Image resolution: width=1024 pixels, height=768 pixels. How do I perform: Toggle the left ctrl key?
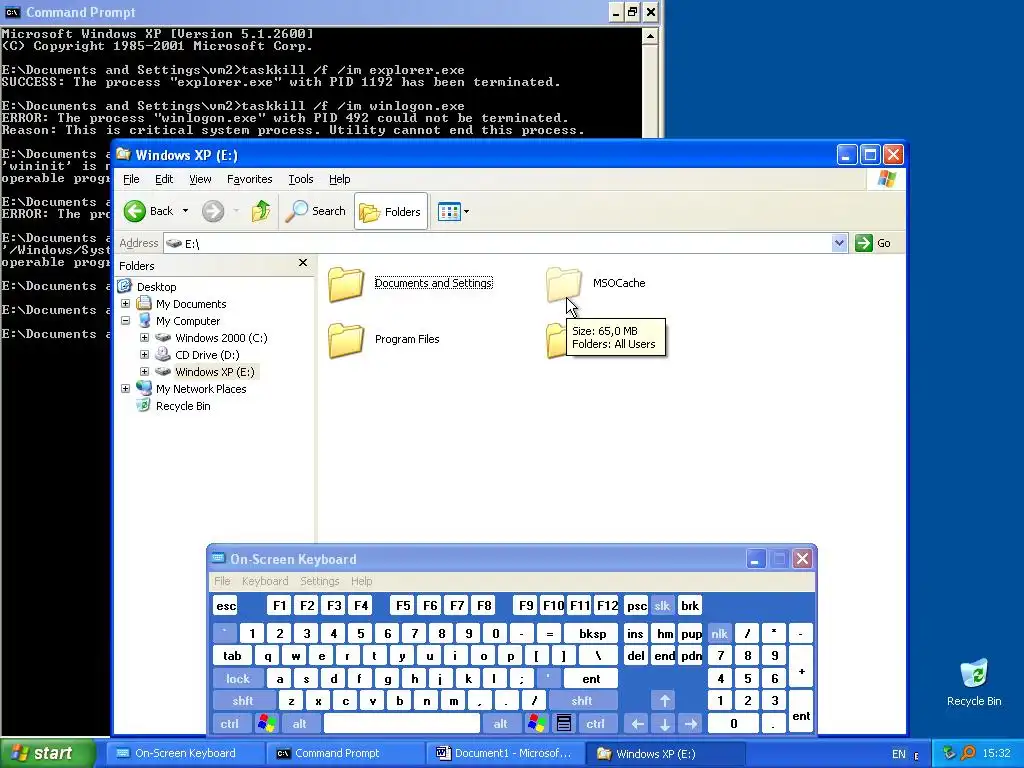pos(229,724)
